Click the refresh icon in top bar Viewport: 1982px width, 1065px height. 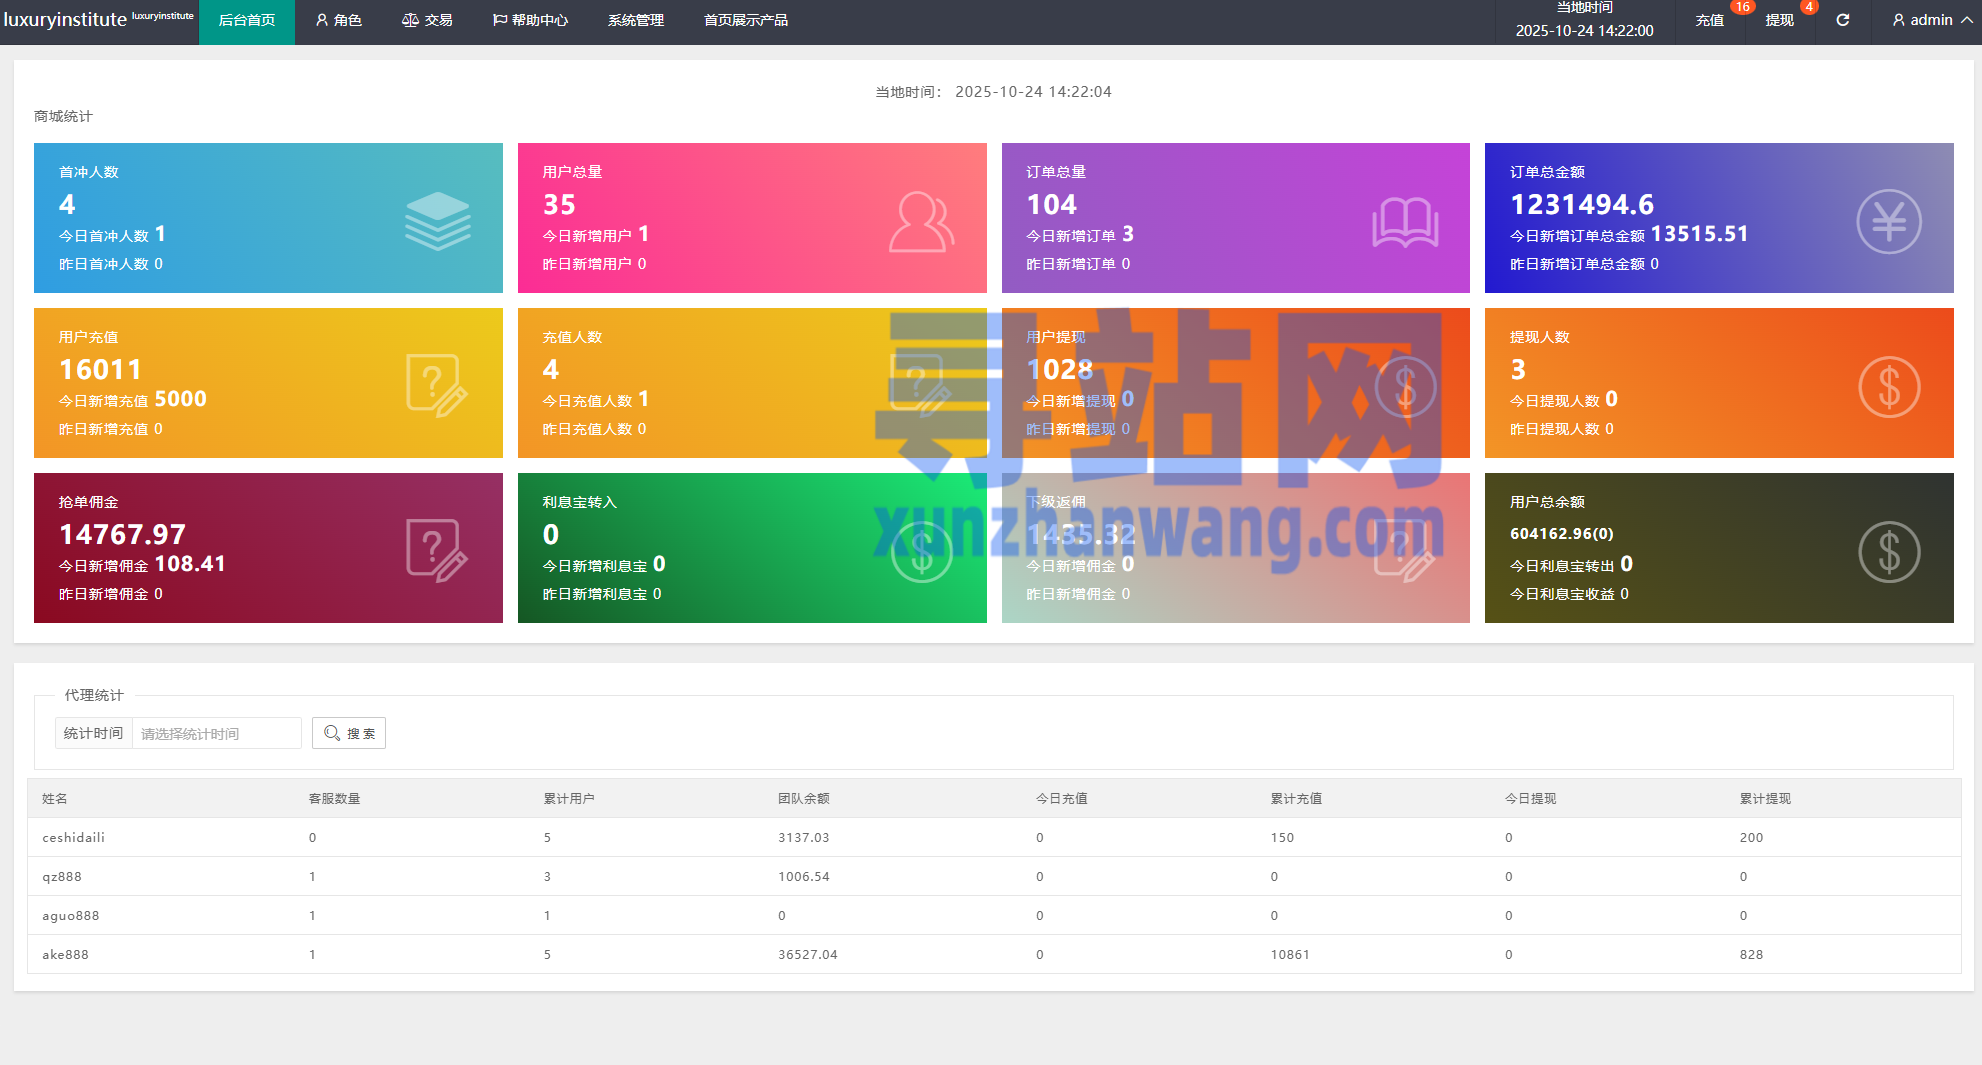click(x=1842, y=20)
